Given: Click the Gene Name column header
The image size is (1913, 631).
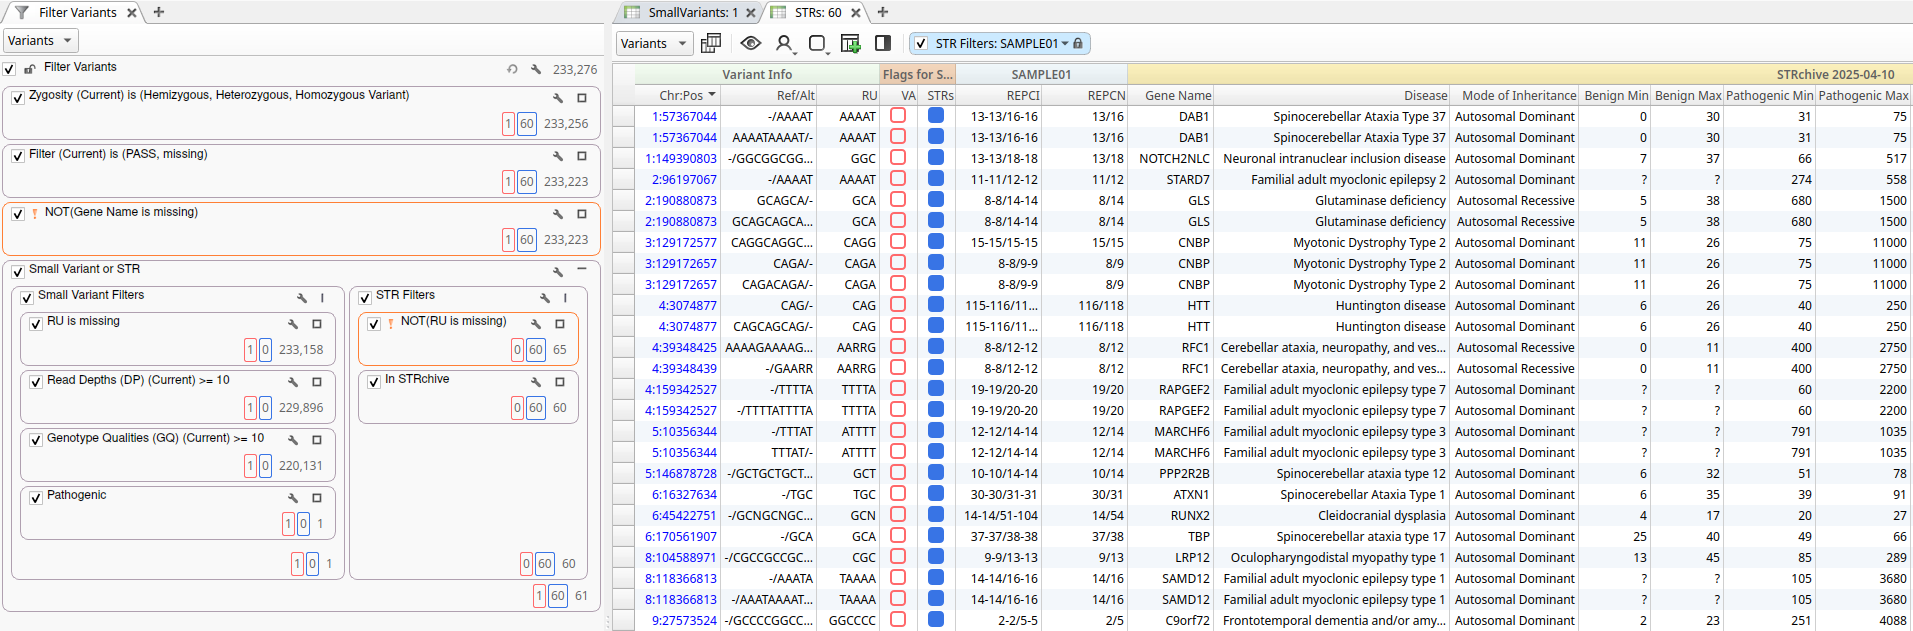Looking at the screenshot, I should [1177, 96].
